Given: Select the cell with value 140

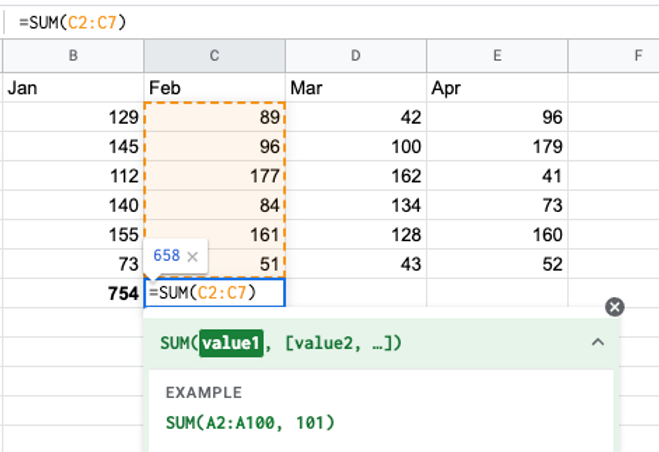Looking at the screenshot, I should click(73, 205).
